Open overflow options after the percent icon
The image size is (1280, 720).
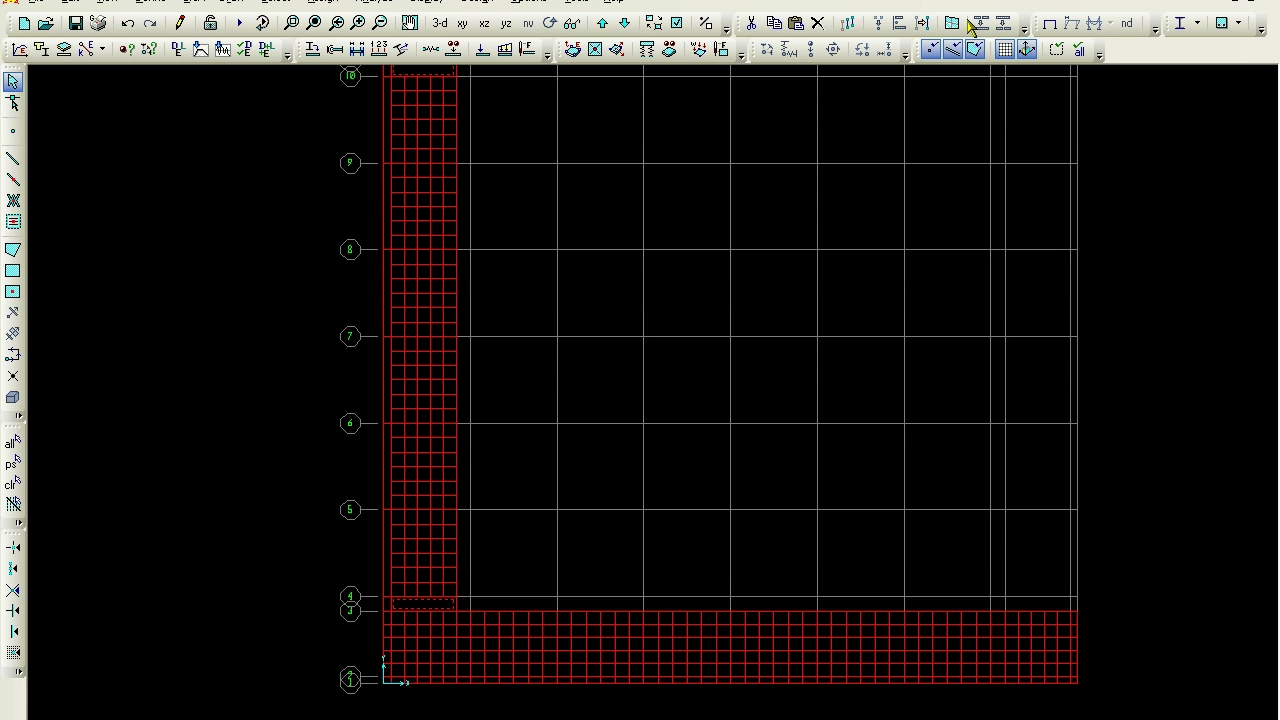[x=727, y=28]
